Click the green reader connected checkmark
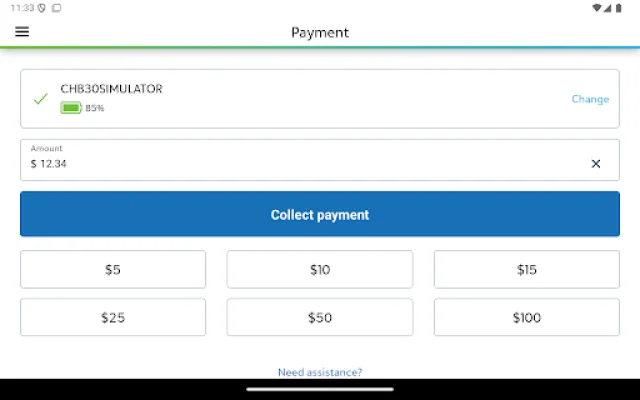Image resolution: width=640 pixels, height=400 pixels. [x=41, y=99]
